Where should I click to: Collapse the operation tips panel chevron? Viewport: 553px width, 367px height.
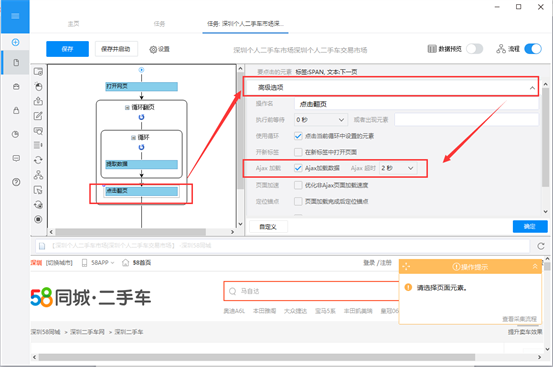pyautogui.click(x=535, y=267)
